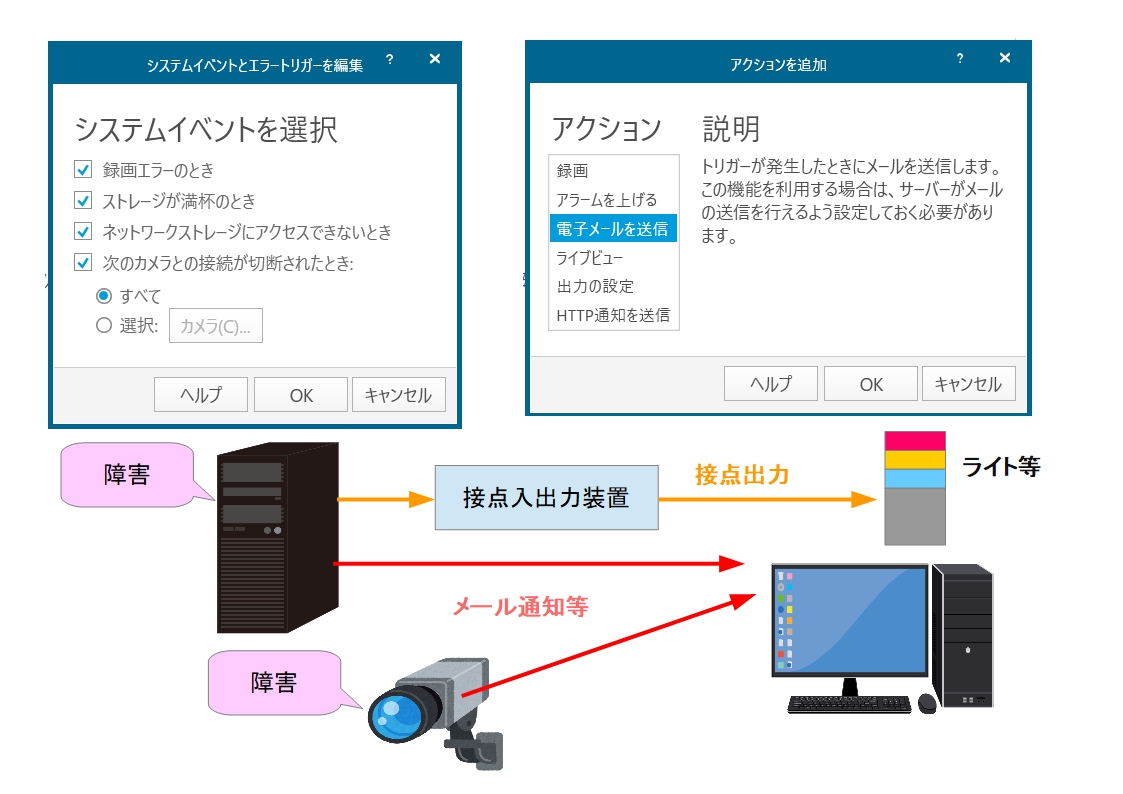1123x794 pixels.
Task: Select the すべて radio button
Action: tap(104, 296)
